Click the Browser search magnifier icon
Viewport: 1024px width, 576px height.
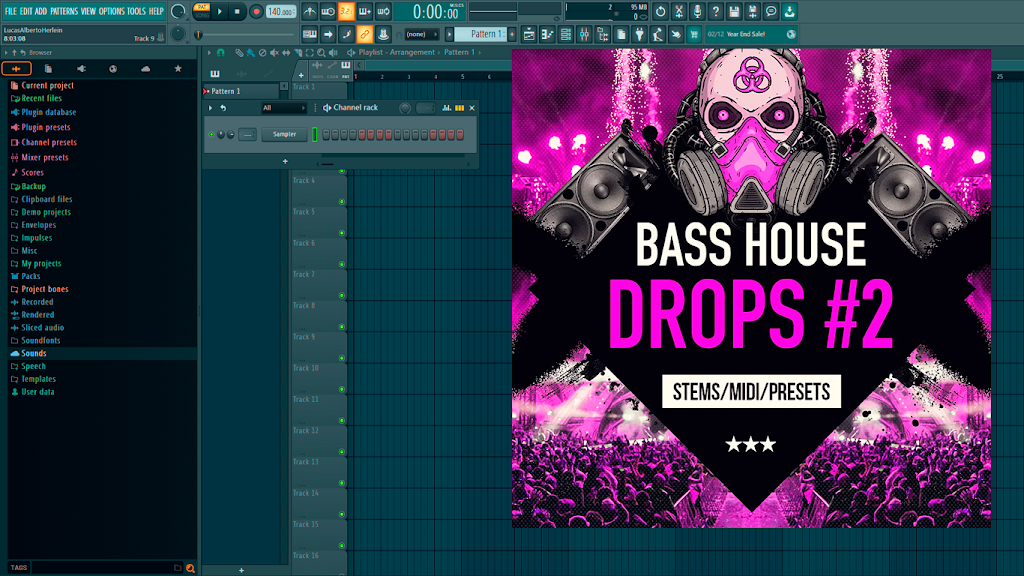(190, 568)
